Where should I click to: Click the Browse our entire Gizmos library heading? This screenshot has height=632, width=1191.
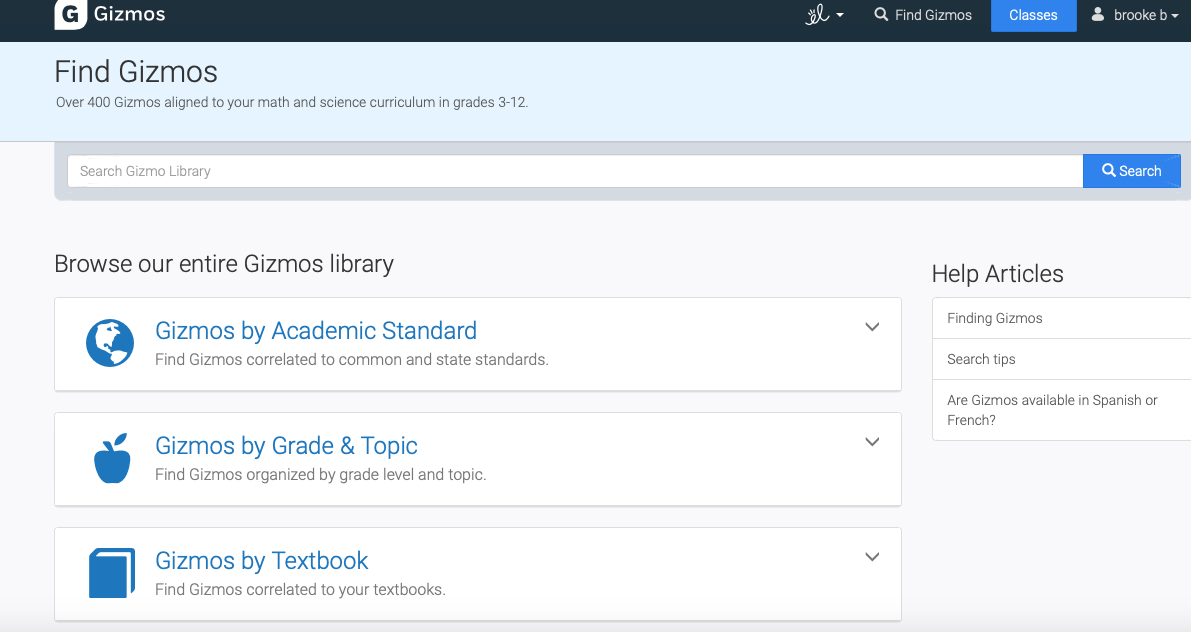tap(224, 264)
